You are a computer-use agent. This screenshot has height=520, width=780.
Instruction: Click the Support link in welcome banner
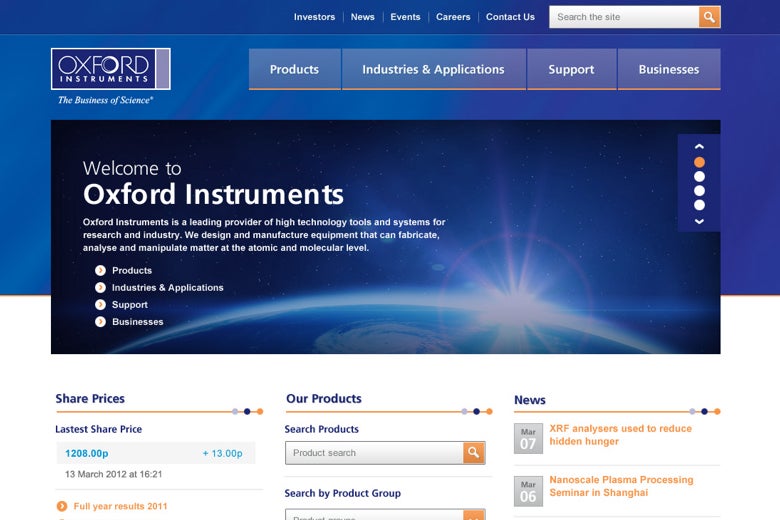pos(130,305)
